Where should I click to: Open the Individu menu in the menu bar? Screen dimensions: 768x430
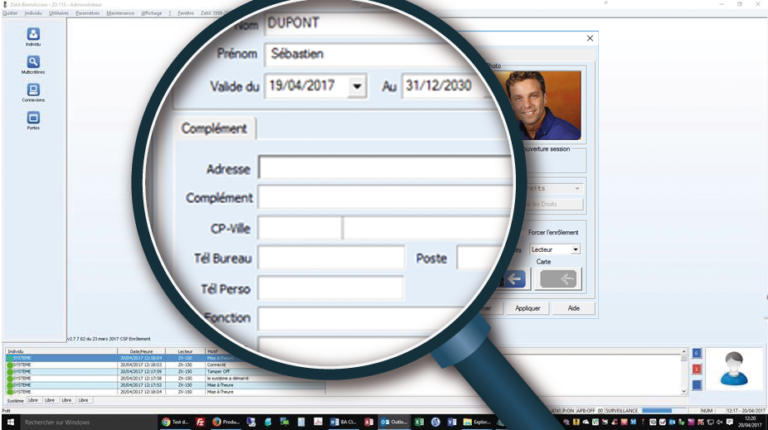click(x=33, y=13)
